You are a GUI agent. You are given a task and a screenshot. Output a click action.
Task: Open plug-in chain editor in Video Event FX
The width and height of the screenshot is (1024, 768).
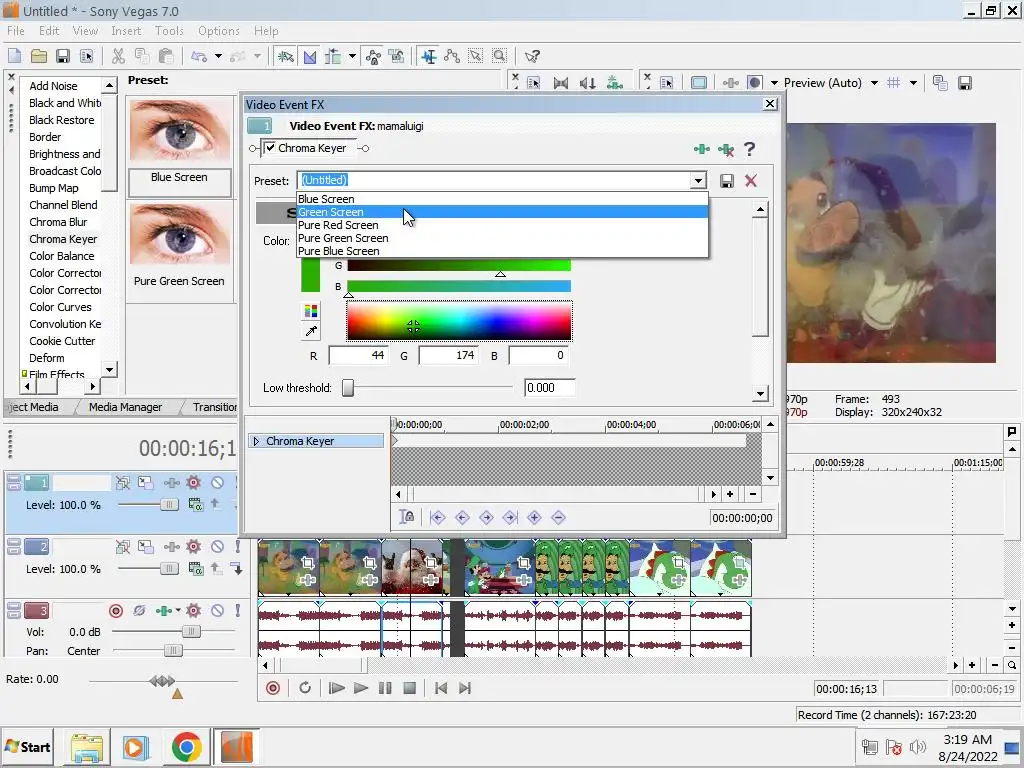coord(701,150)
